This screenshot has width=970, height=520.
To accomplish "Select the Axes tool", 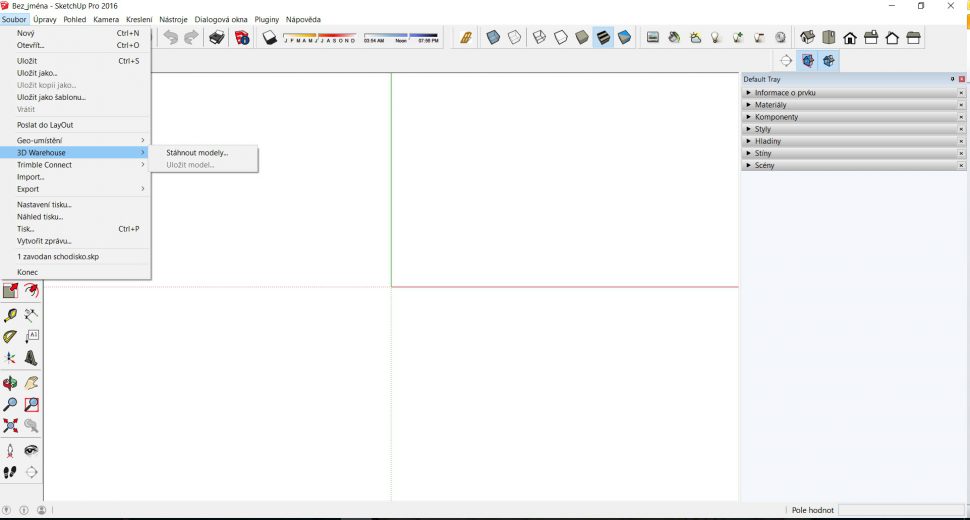I will point(11,358).
